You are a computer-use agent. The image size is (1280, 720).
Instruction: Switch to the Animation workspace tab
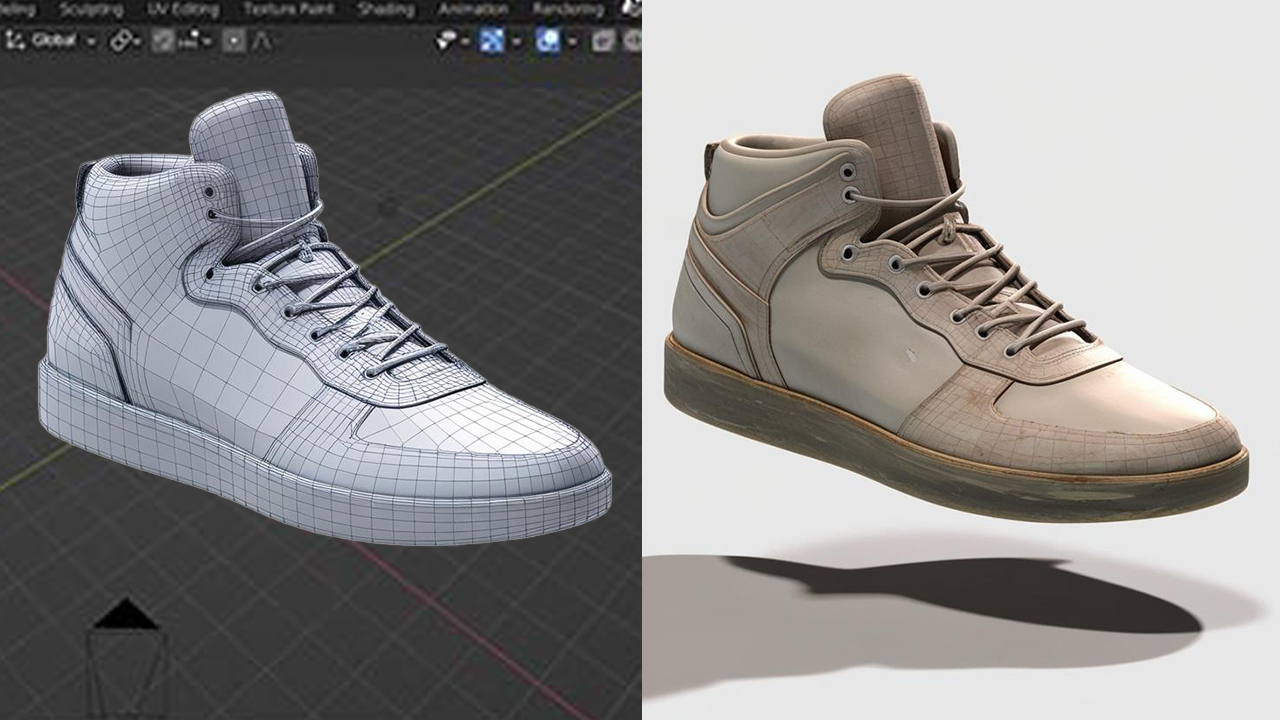click(x=473, y=10)
